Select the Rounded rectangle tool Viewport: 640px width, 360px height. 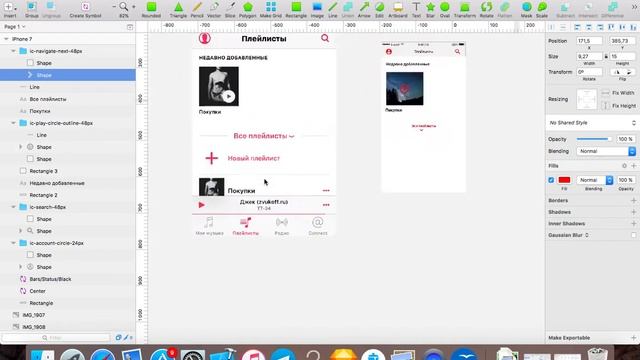[151, 9]
